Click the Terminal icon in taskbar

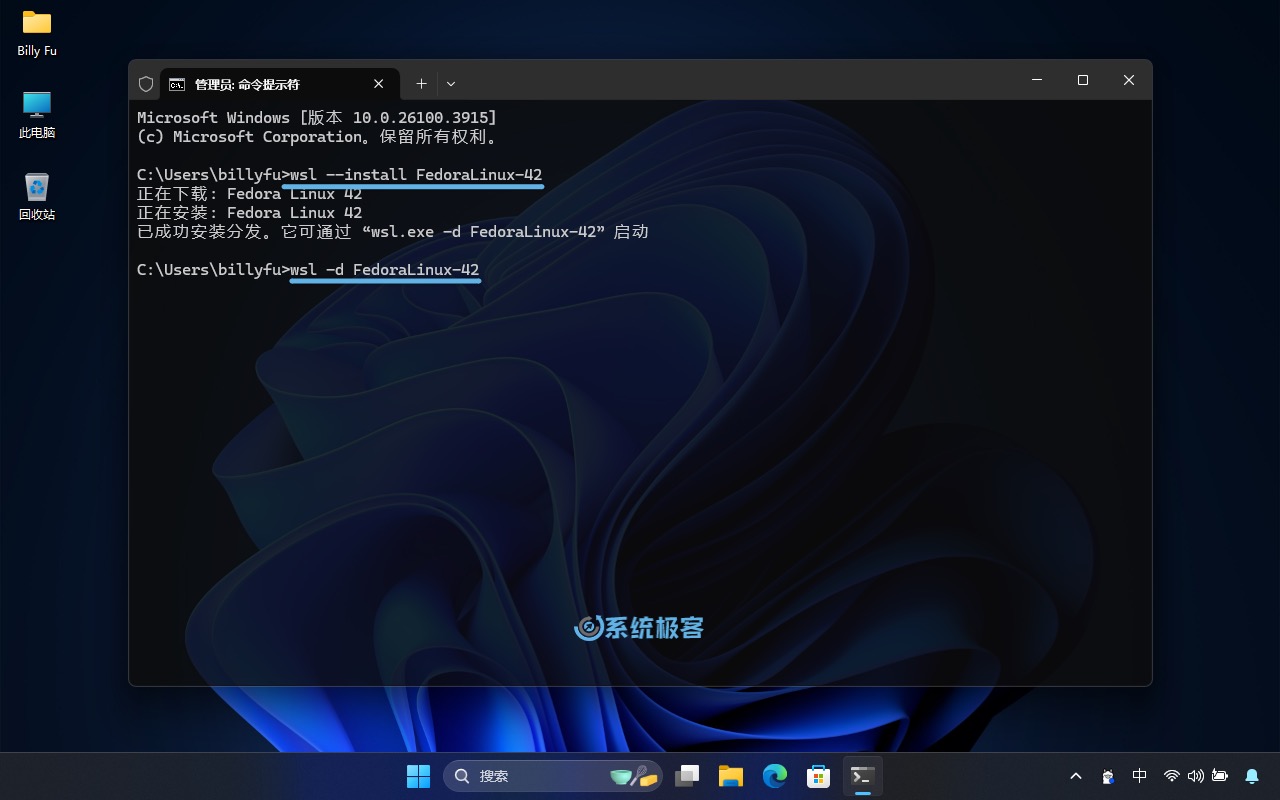(x=862, y=776)
